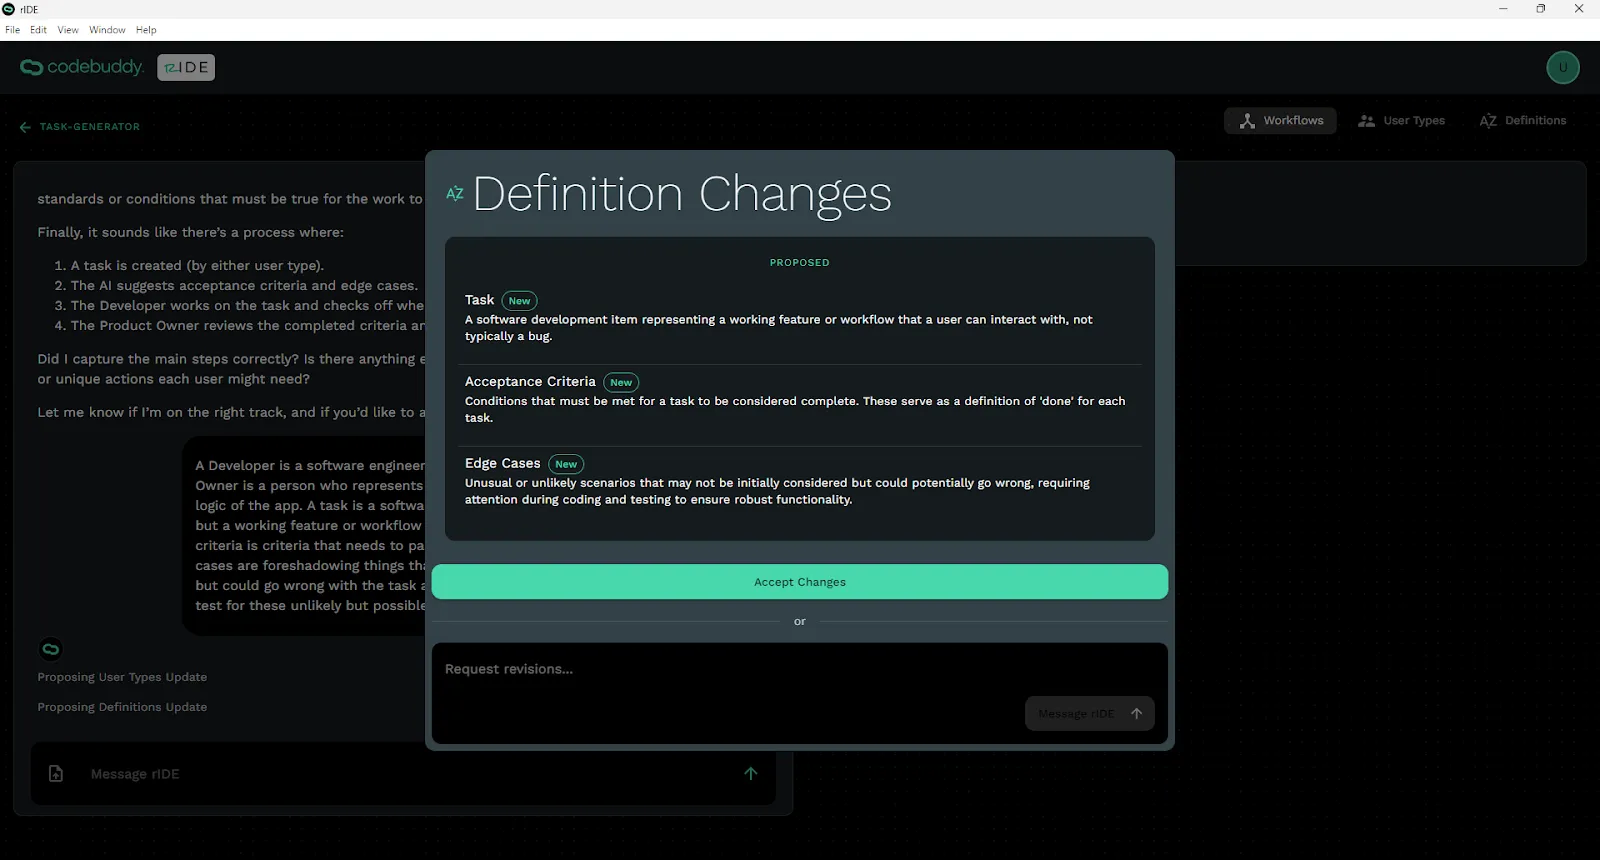The height and width of the screenshot is (860, 1600).
Task: Open the Window menu
Action: (107, 30)
